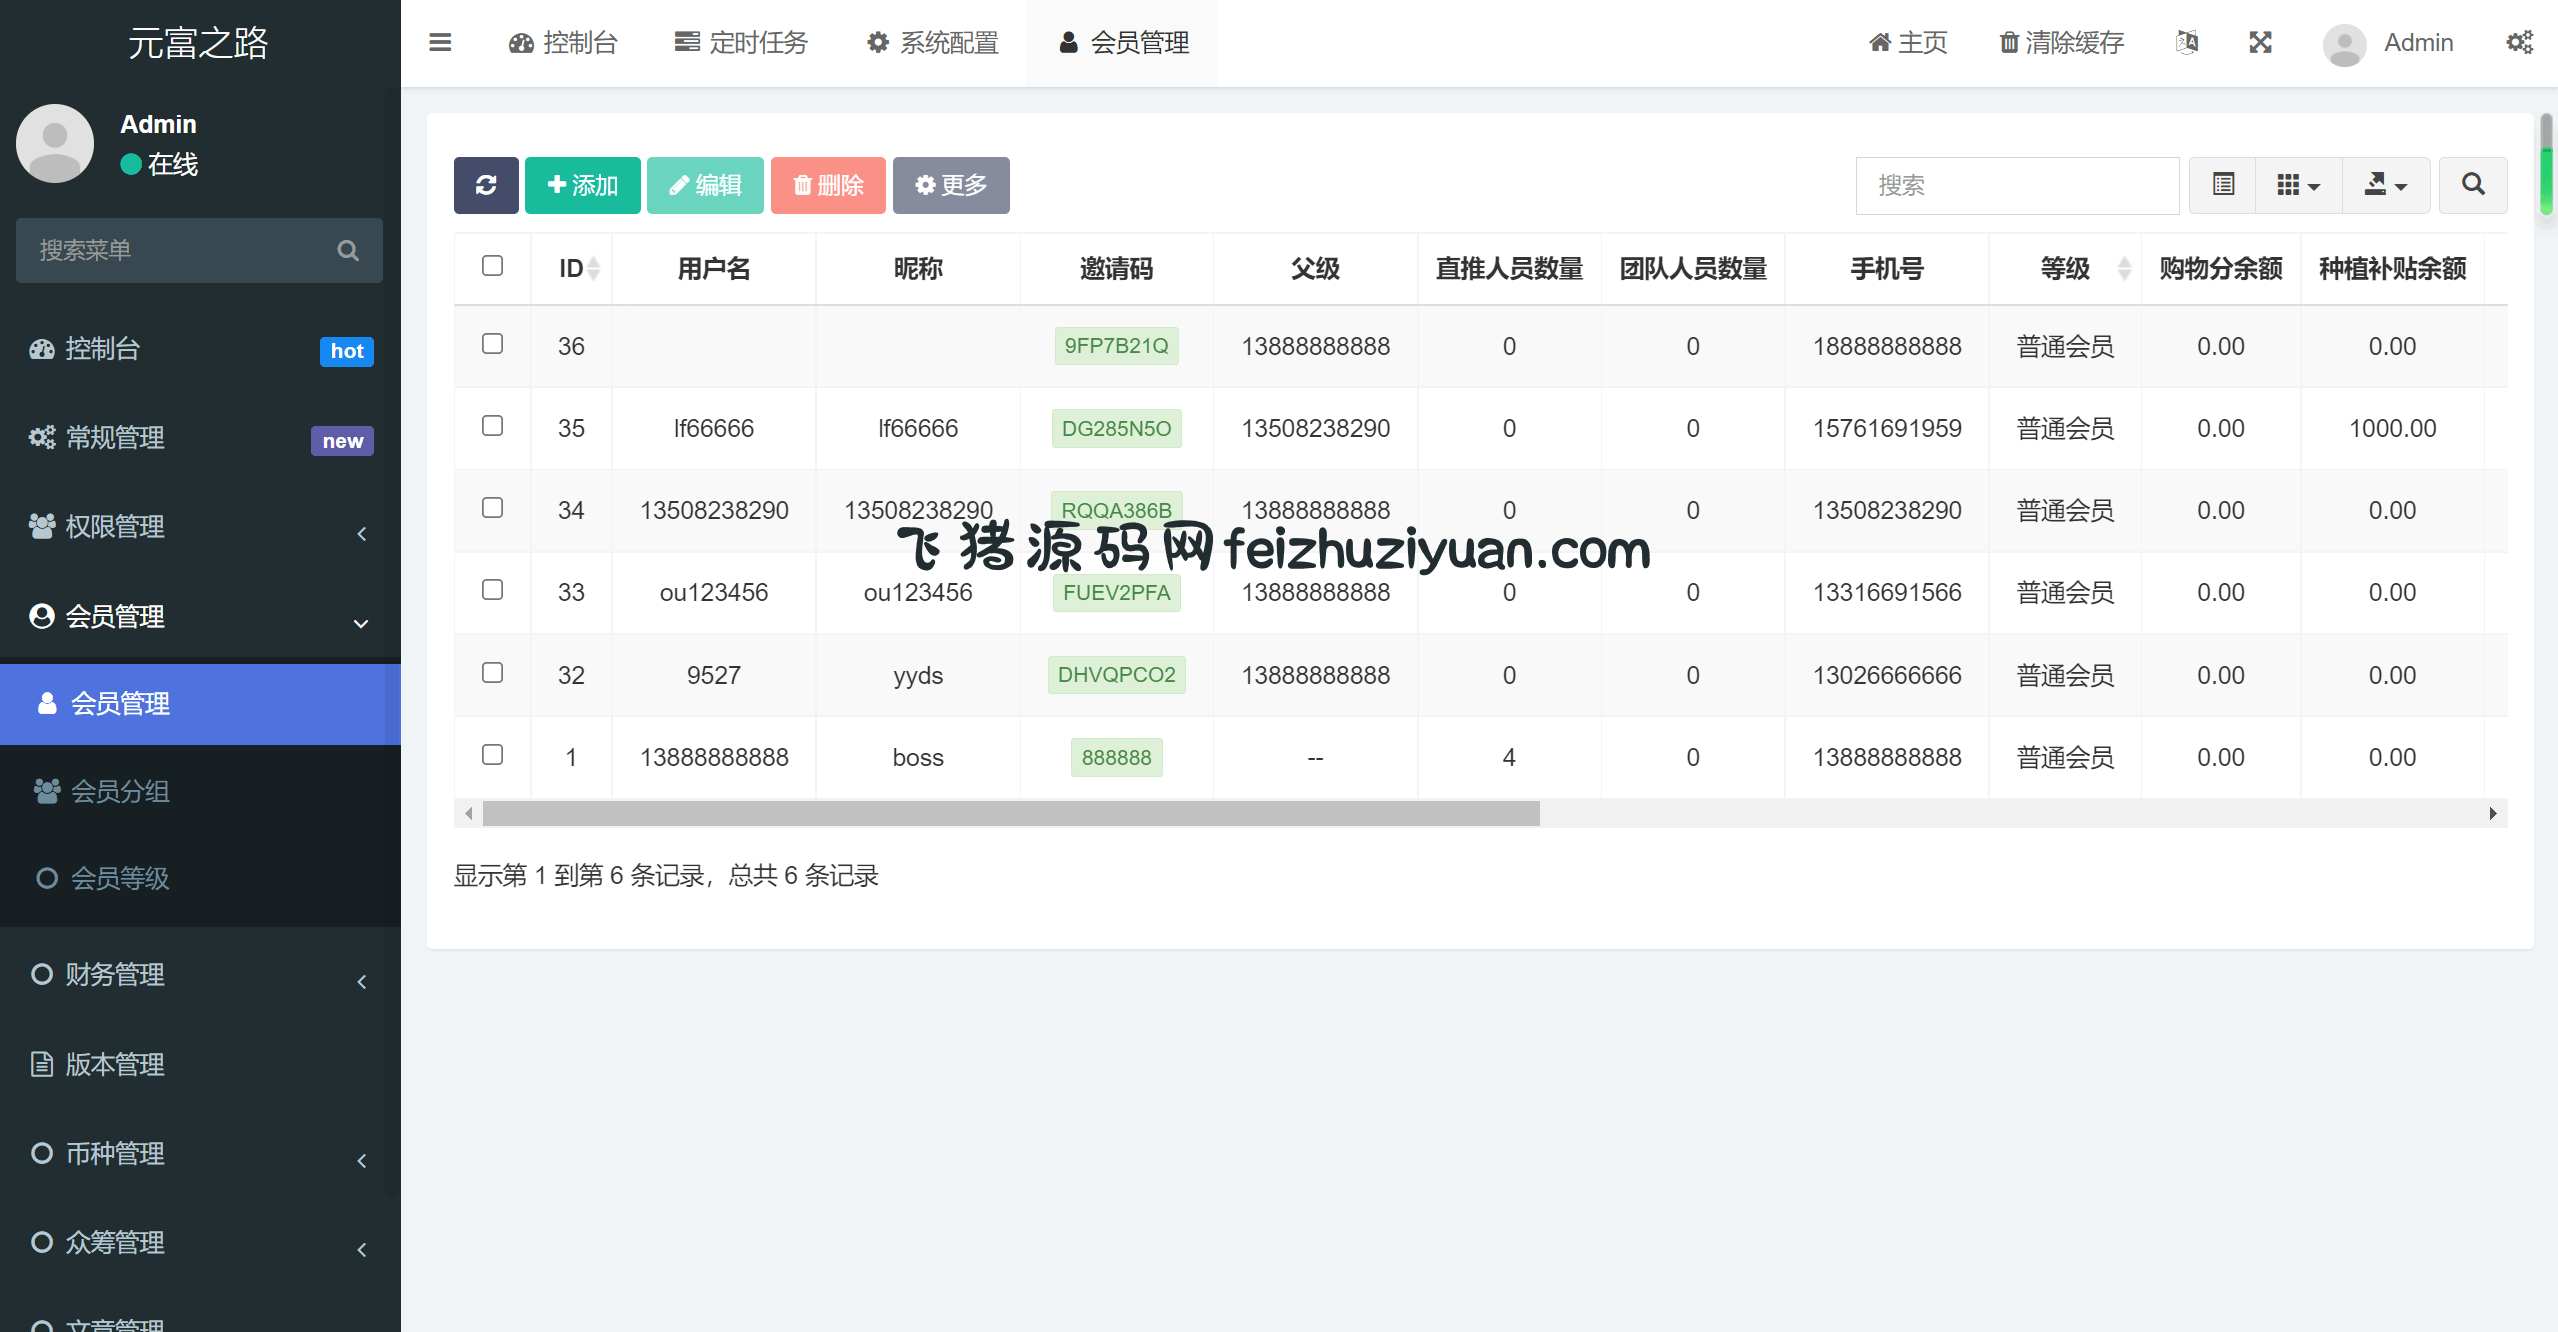Toggle the sidebar hamburger menu icon
This screenshot has width=2558, height=1332.
click(x=440, y=43)
